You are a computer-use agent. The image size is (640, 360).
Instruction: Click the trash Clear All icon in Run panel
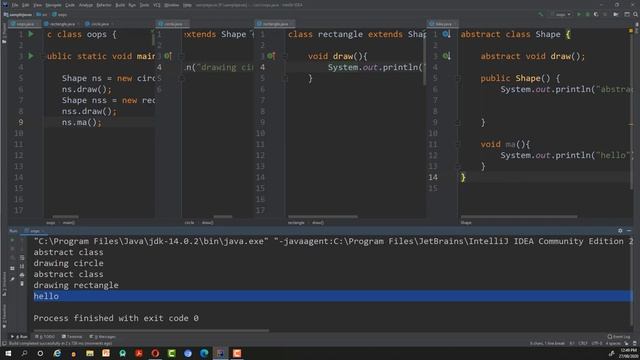click(x=22, y=284)
